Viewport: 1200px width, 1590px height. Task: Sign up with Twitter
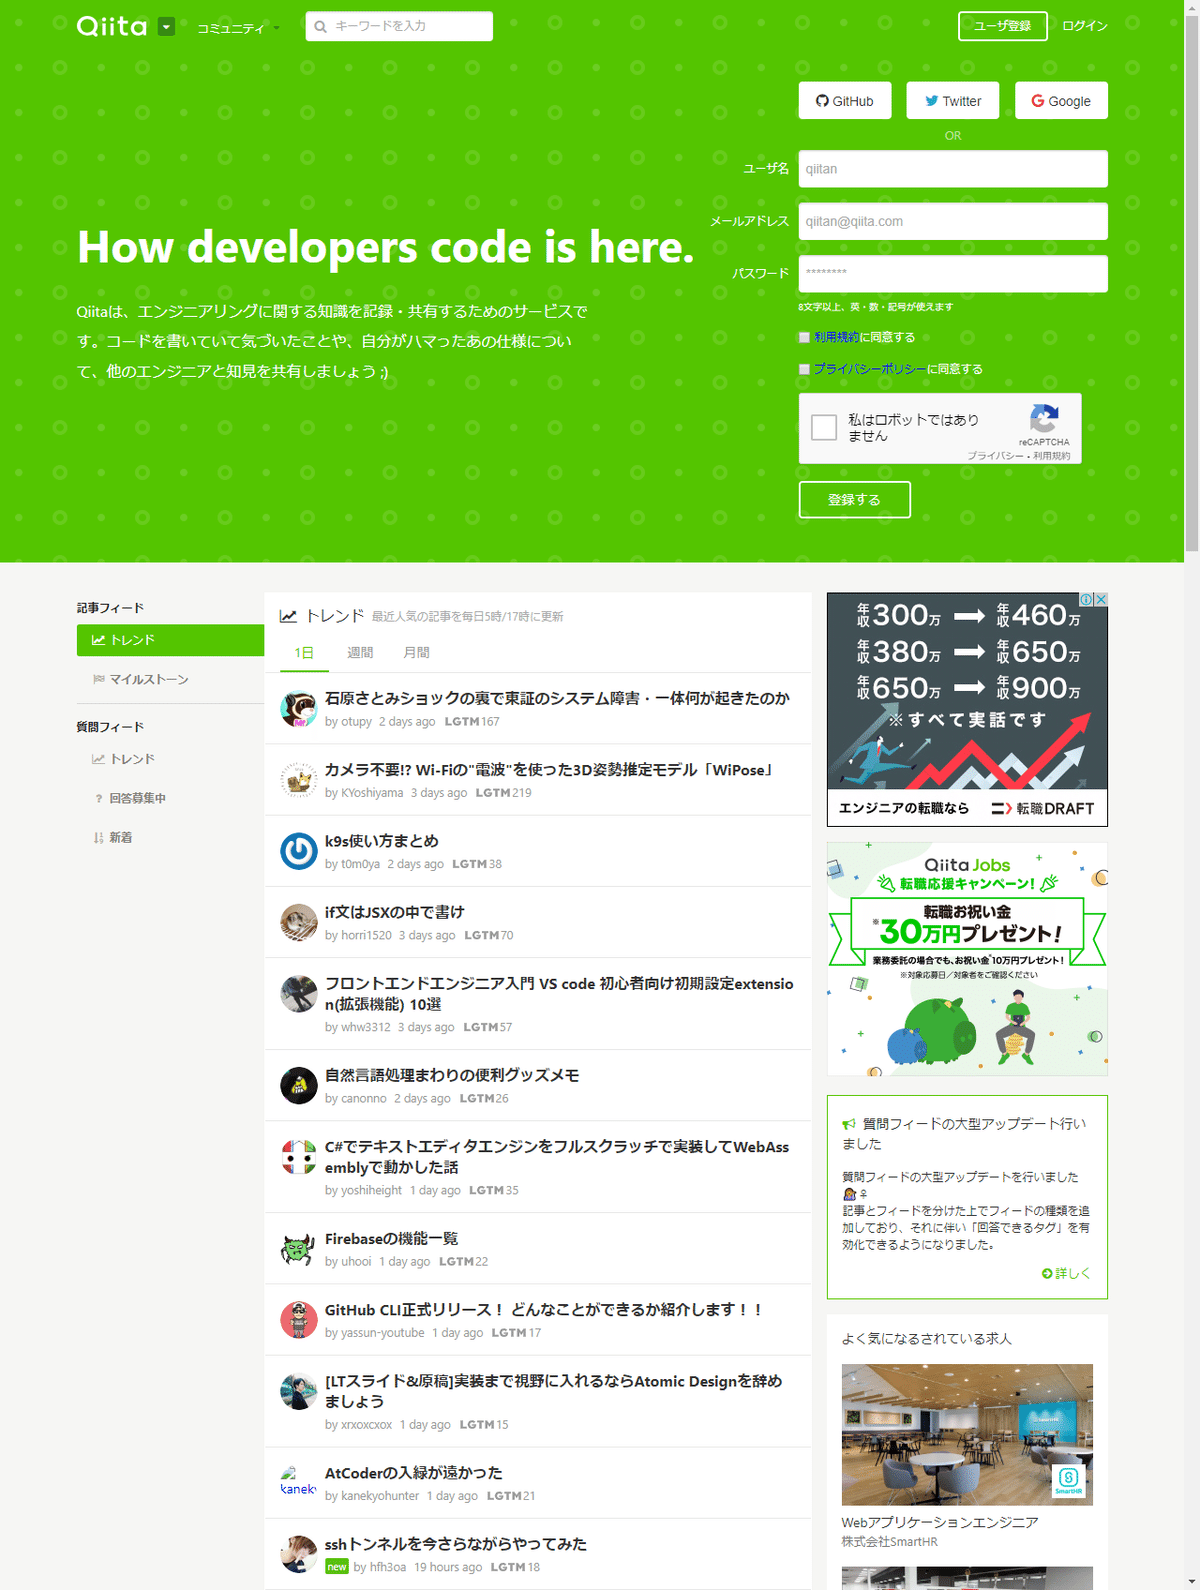pyautogui.click(x=953, y=101)
